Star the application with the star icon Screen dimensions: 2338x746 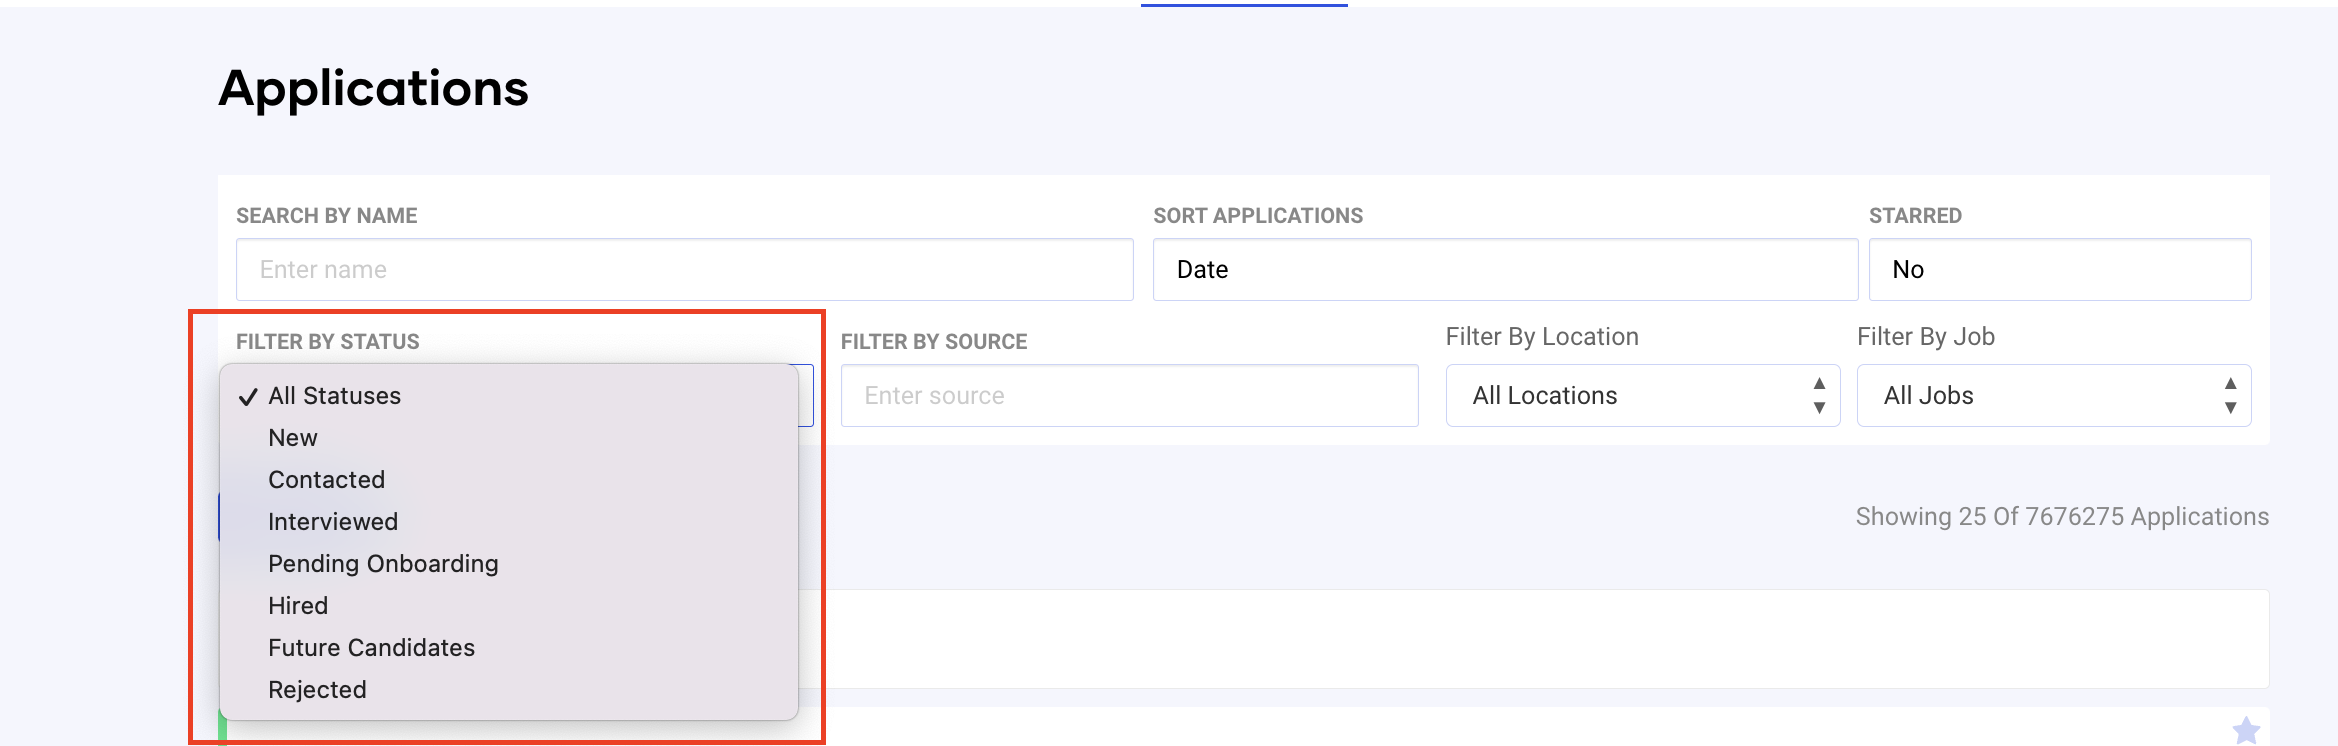pyautogui.click(x=2246, y=731)
